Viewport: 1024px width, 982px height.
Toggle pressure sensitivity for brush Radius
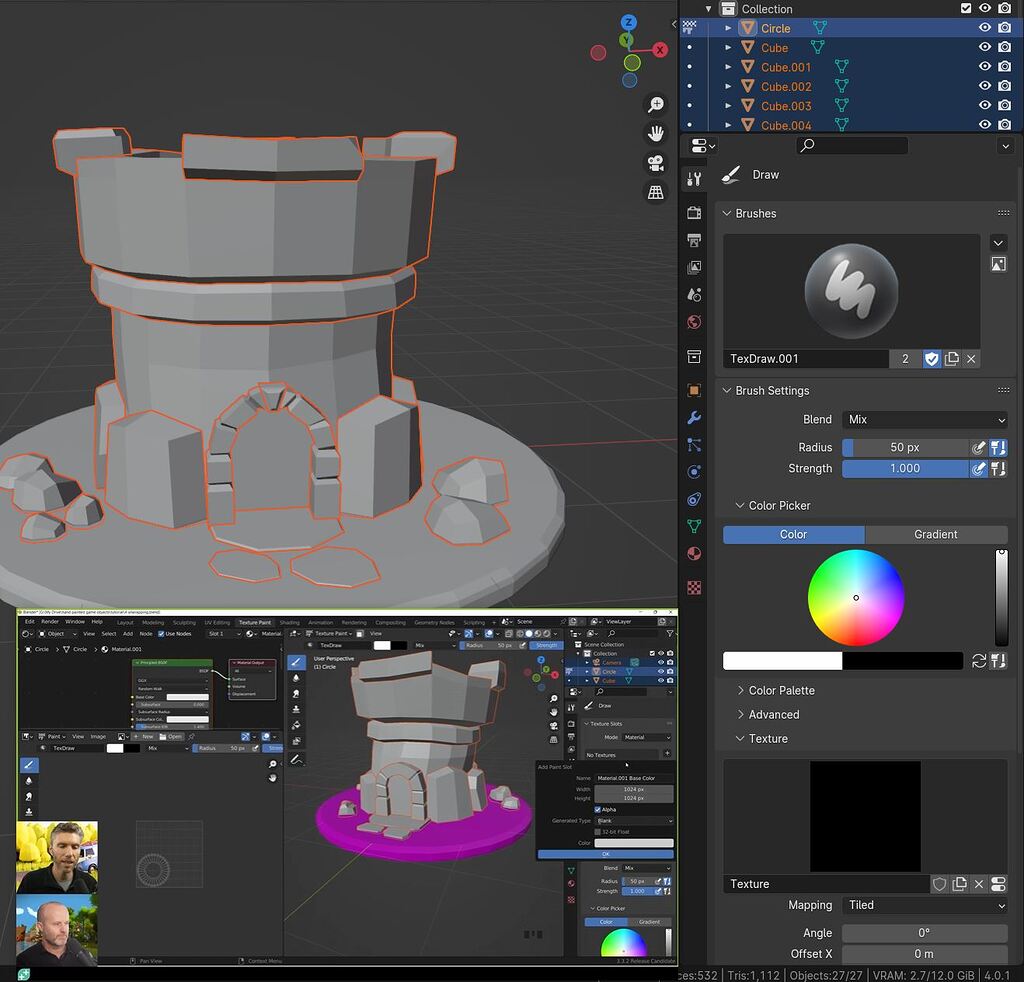click(x=979, y=448)
